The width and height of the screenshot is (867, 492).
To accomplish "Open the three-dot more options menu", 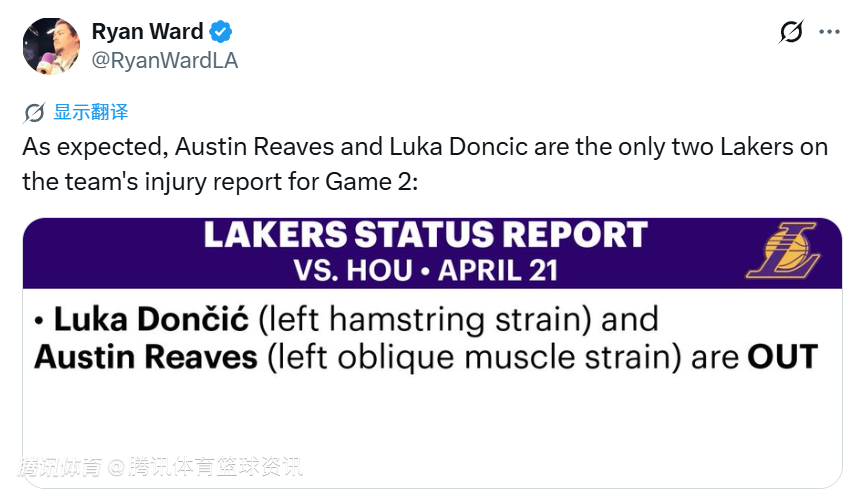I will point(829,32).
